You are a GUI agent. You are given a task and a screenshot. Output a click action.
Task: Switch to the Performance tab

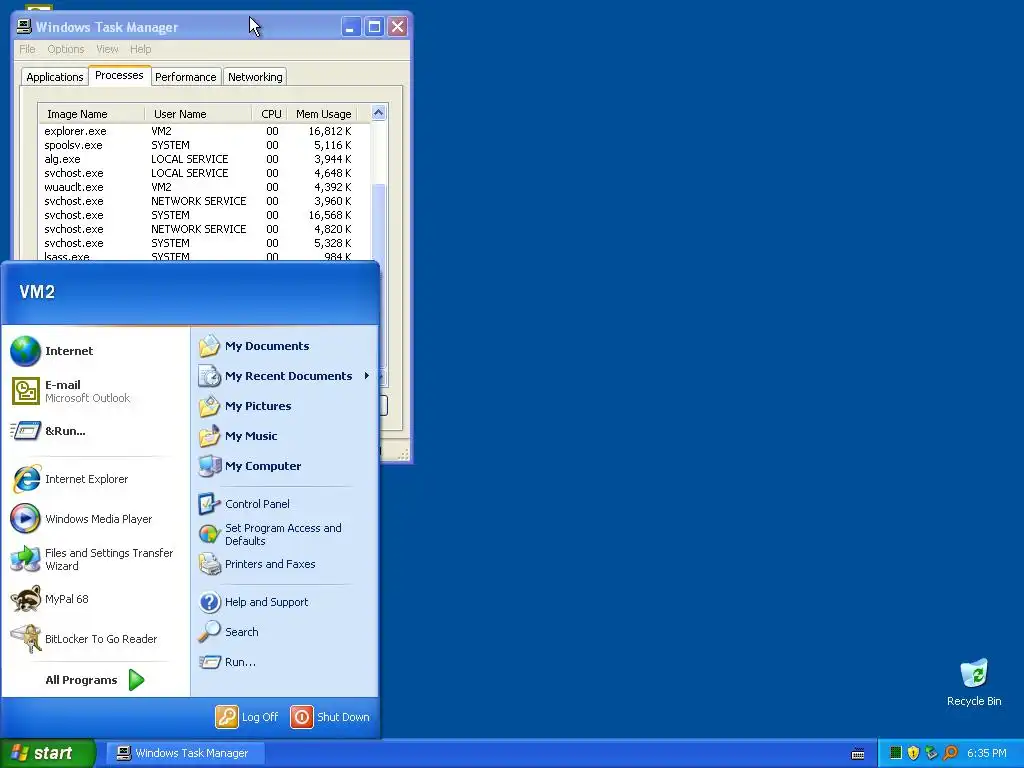pos(185,77)
